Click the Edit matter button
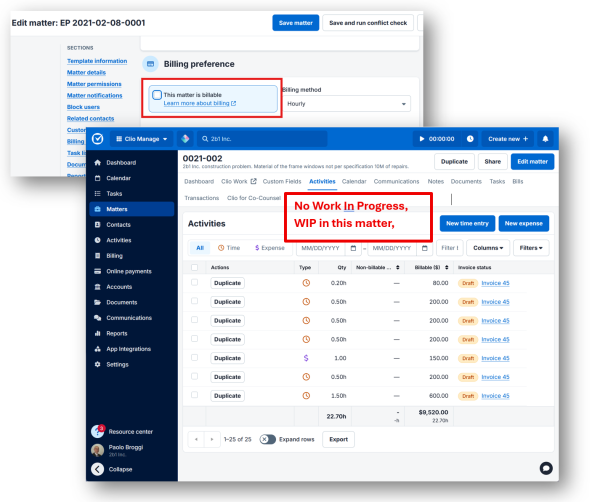The width and height of the screenshot is (600, 502). (x=532, y=161)
